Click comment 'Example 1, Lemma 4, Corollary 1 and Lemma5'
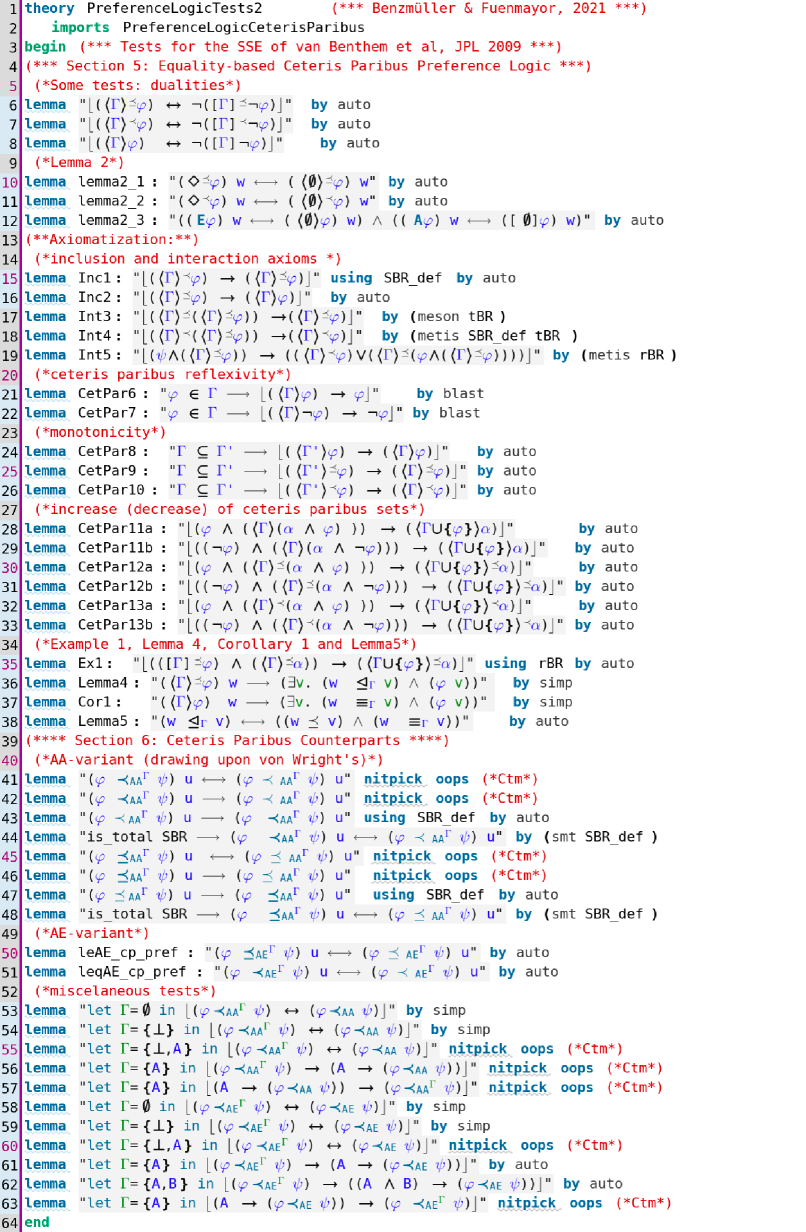 pos(224,643)
